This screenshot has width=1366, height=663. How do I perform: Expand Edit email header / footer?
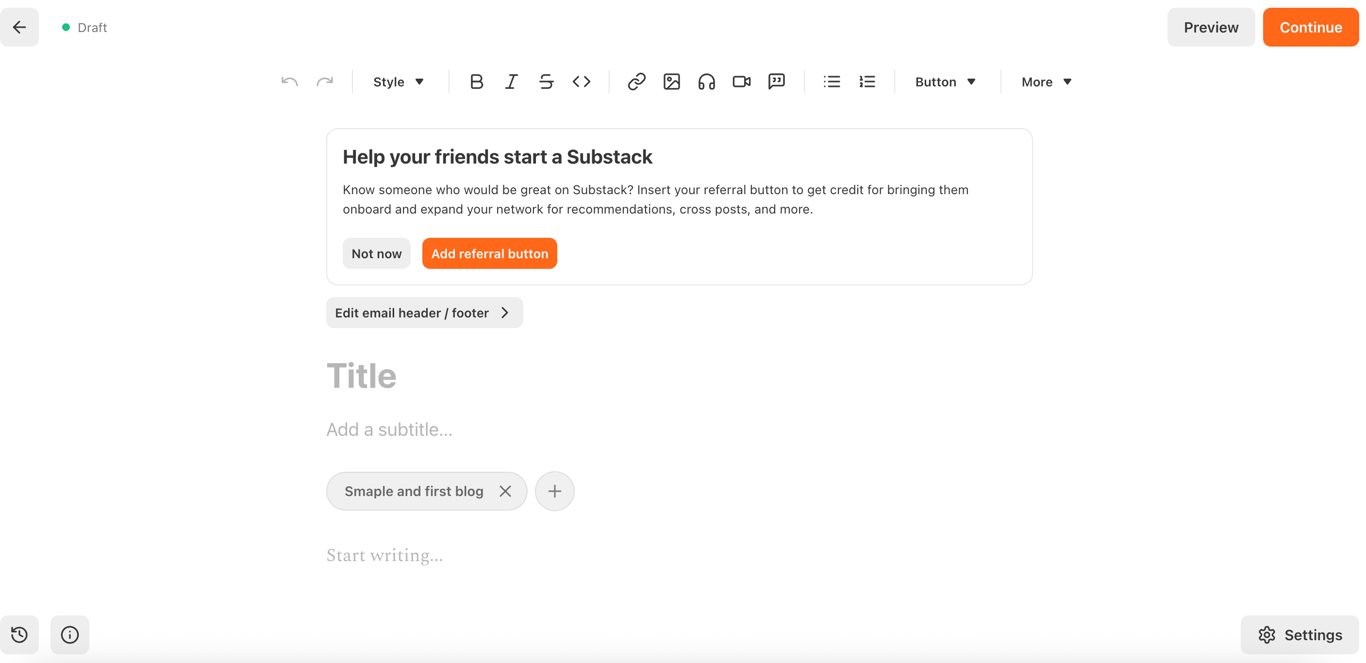coord(424,313)
